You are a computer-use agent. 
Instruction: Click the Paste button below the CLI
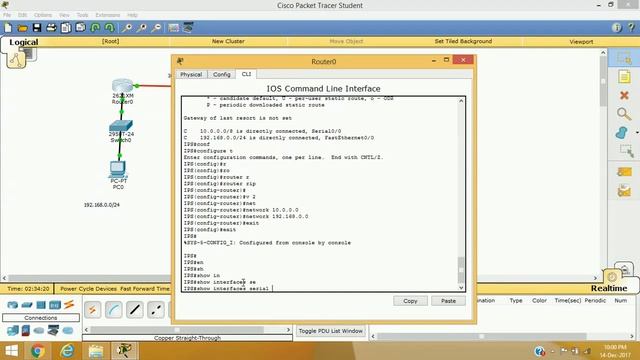tap(448, 301)
